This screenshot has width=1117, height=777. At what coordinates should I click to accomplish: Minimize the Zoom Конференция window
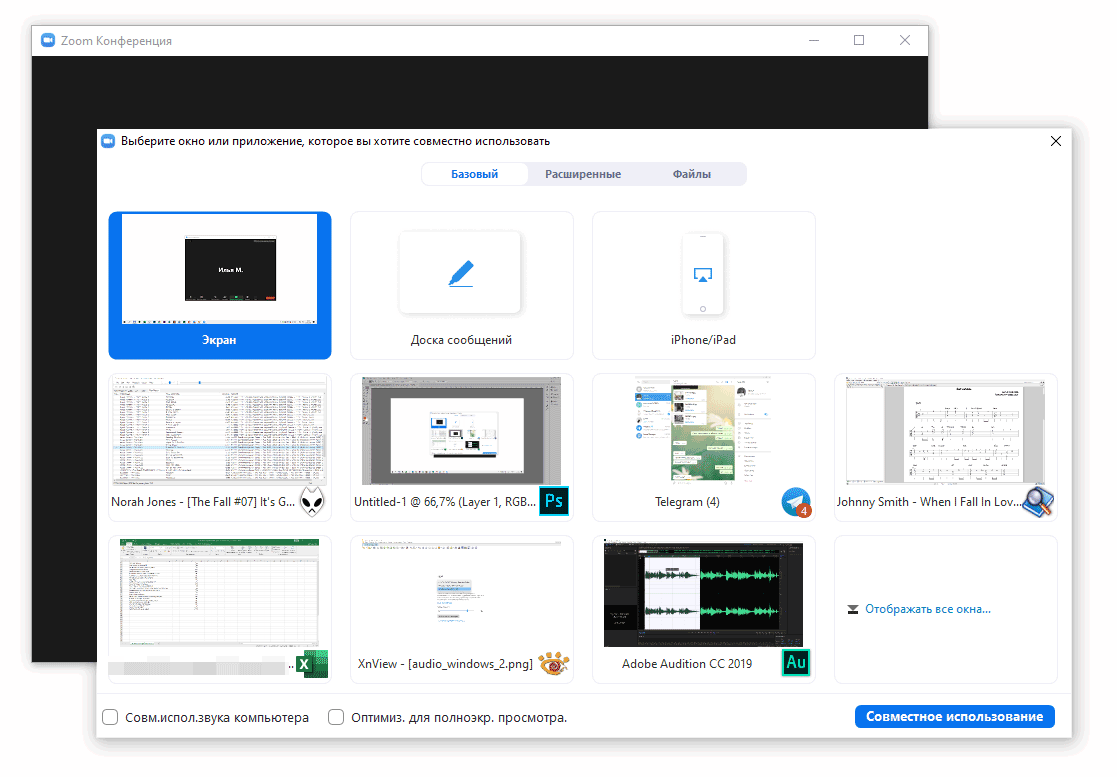[814, 41]
